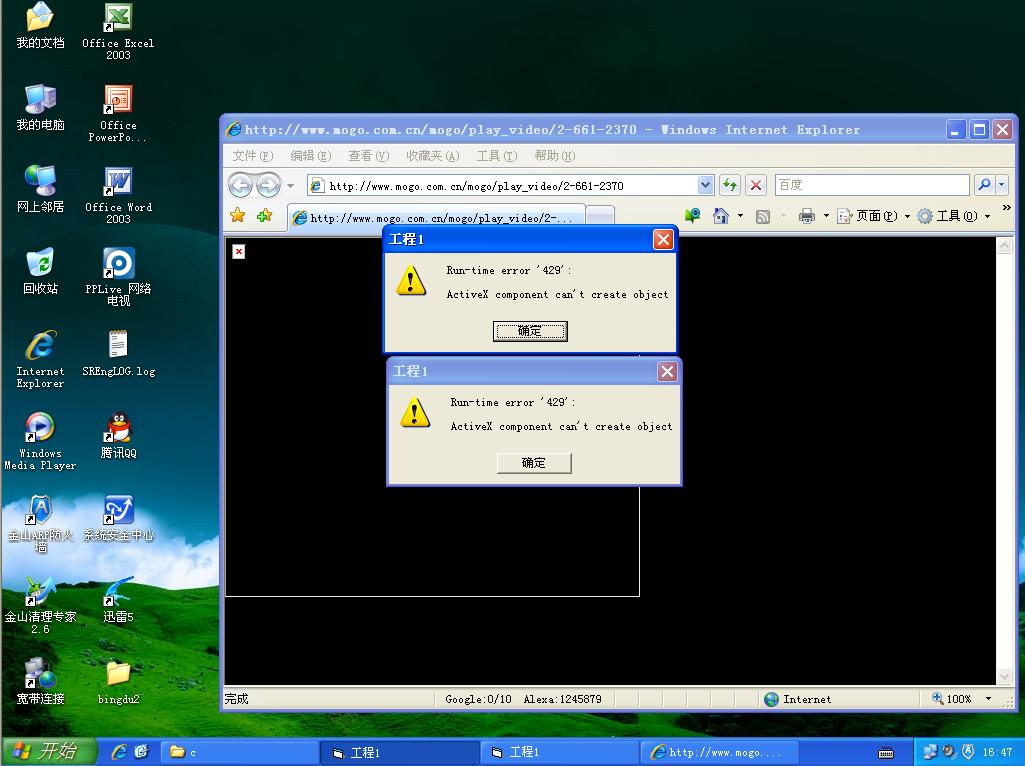Image resolution: width=1025 pixels, height=766 pixels.
Task: Click the Print icon in IE toolbar
Action: point(807,216)
